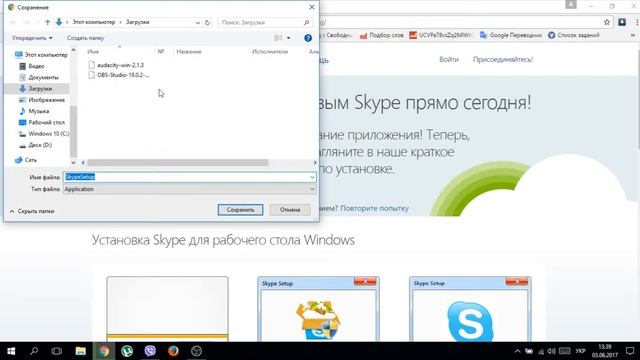The width and height of the screenshot is (640, 360).
Task: Click the Skype Setup box installer thumbnail
Action: pyautogui.click(x=318, y=309)
